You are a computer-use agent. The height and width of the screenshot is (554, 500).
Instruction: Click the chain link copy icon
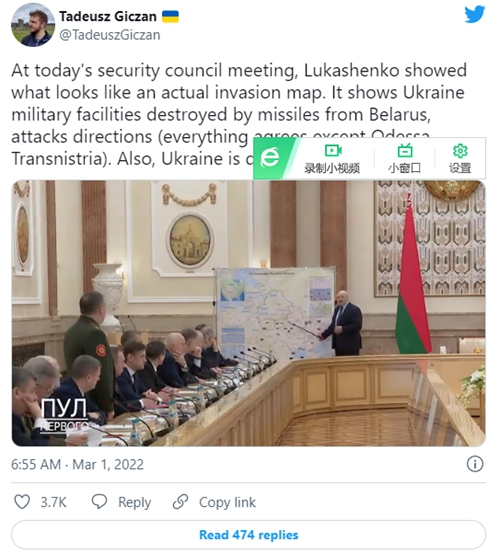coord(181,502)
